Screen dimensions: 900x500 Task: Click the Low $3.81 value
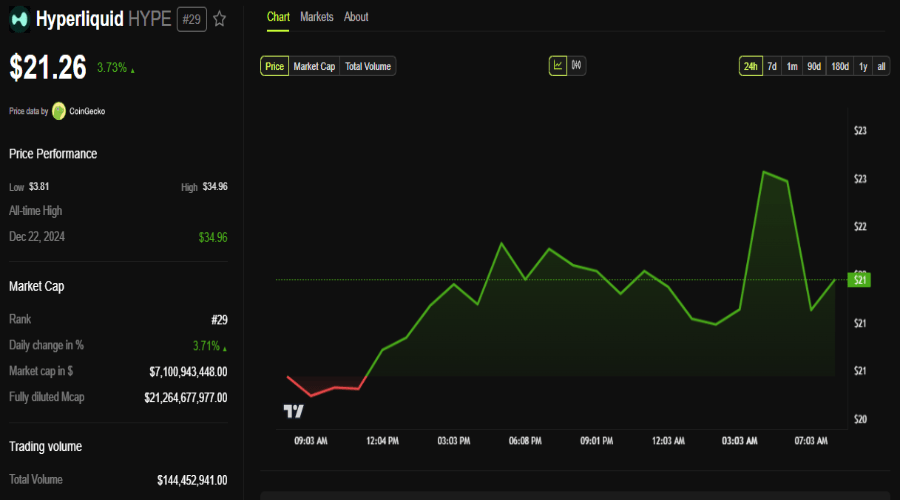(39, 187)
